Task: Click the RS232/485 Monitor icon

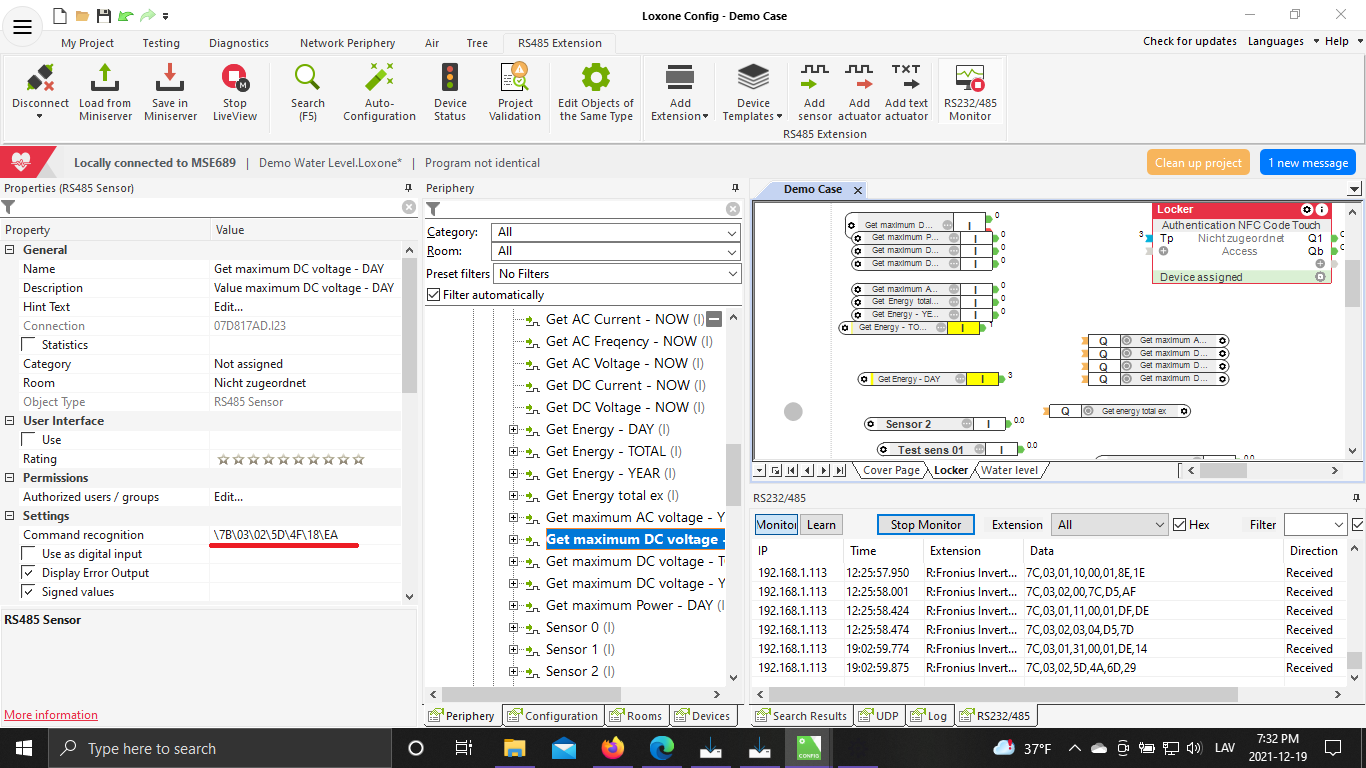Action: click(x=969, y=80)
